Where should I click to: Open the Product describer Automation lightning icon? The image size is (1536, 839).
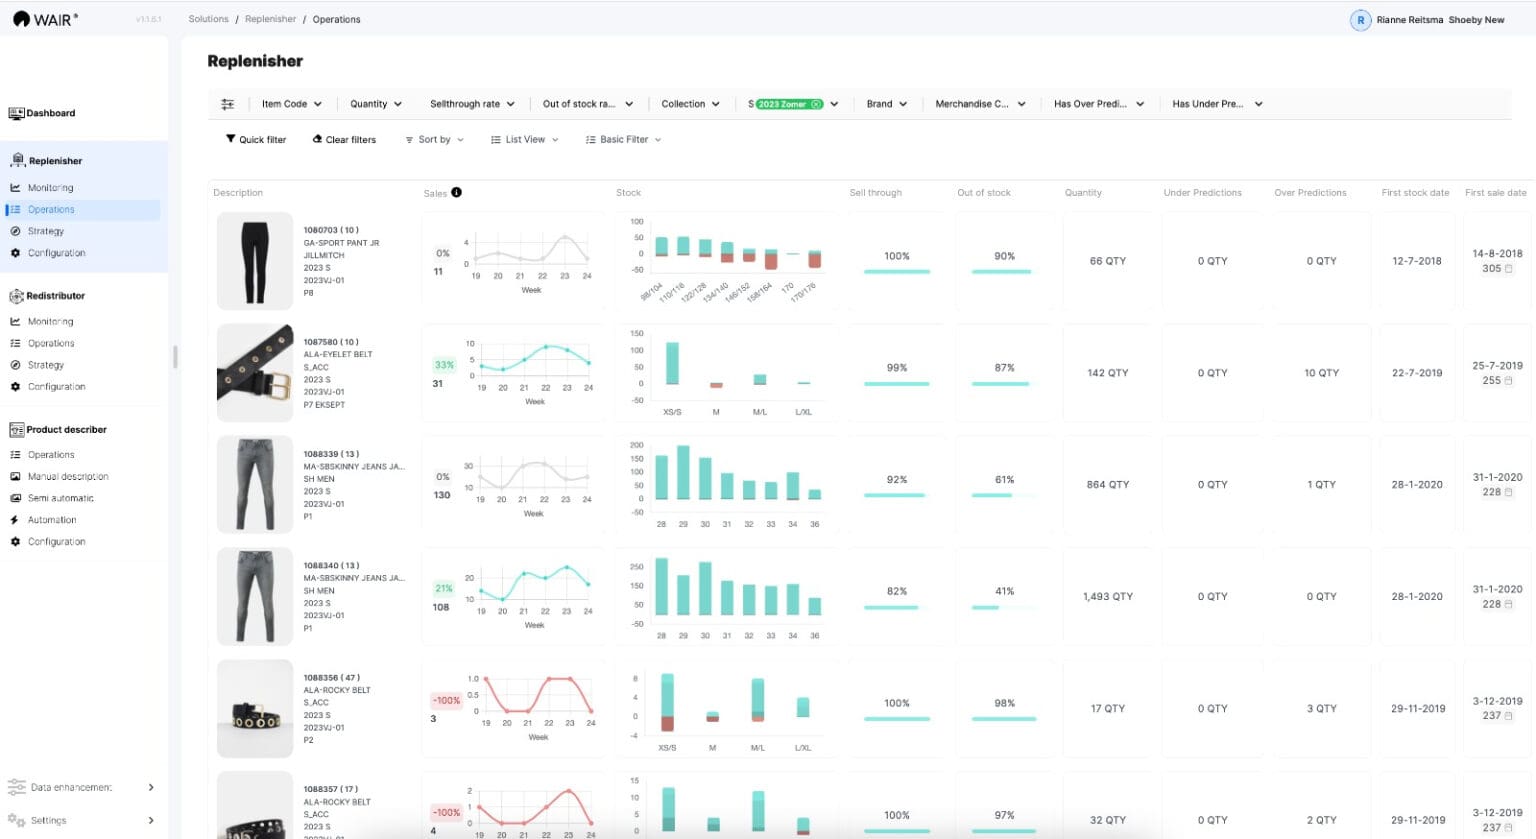point(17,519)
